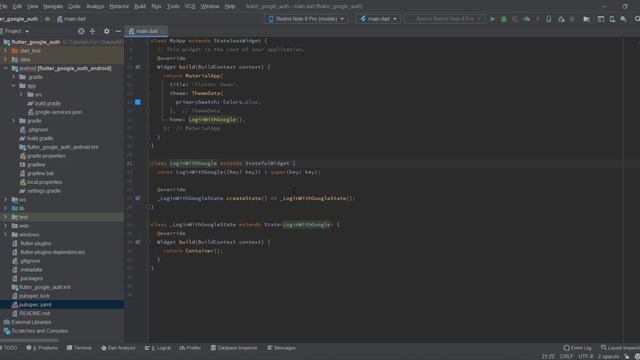Close the main.dart editor tab
The height and width of the screenshot is (360, 640).
(163, 31)
